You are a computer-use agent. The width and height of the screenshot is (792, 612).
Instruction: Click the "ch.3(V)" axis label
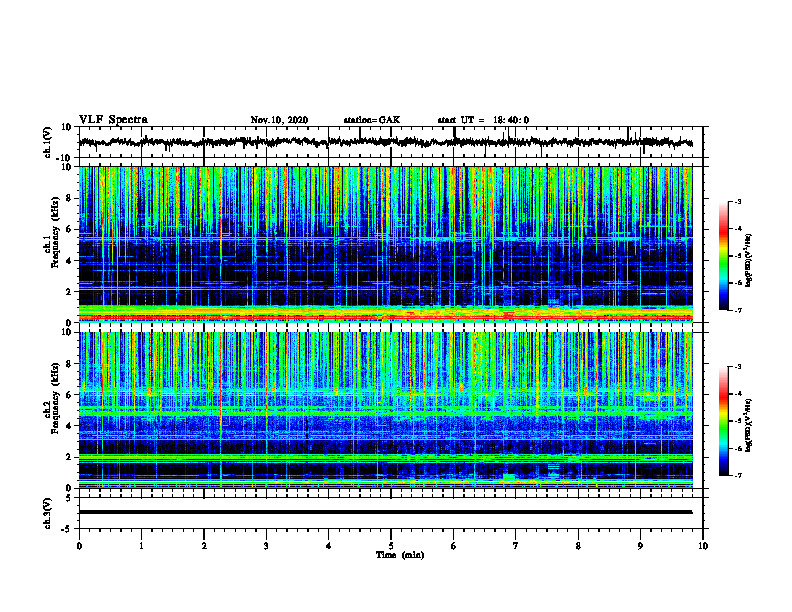click(x=48, y=513)
